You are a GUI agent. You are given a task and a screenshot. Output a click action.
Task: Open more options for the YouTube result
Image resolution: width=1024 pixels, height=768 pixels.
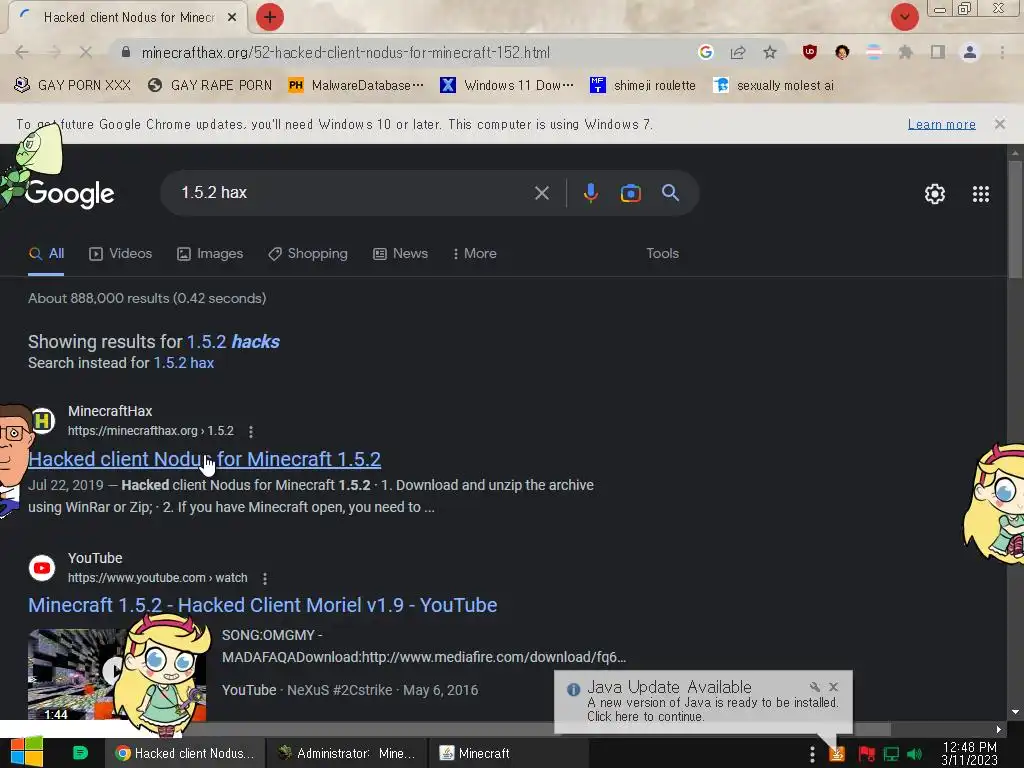(264, 578)
